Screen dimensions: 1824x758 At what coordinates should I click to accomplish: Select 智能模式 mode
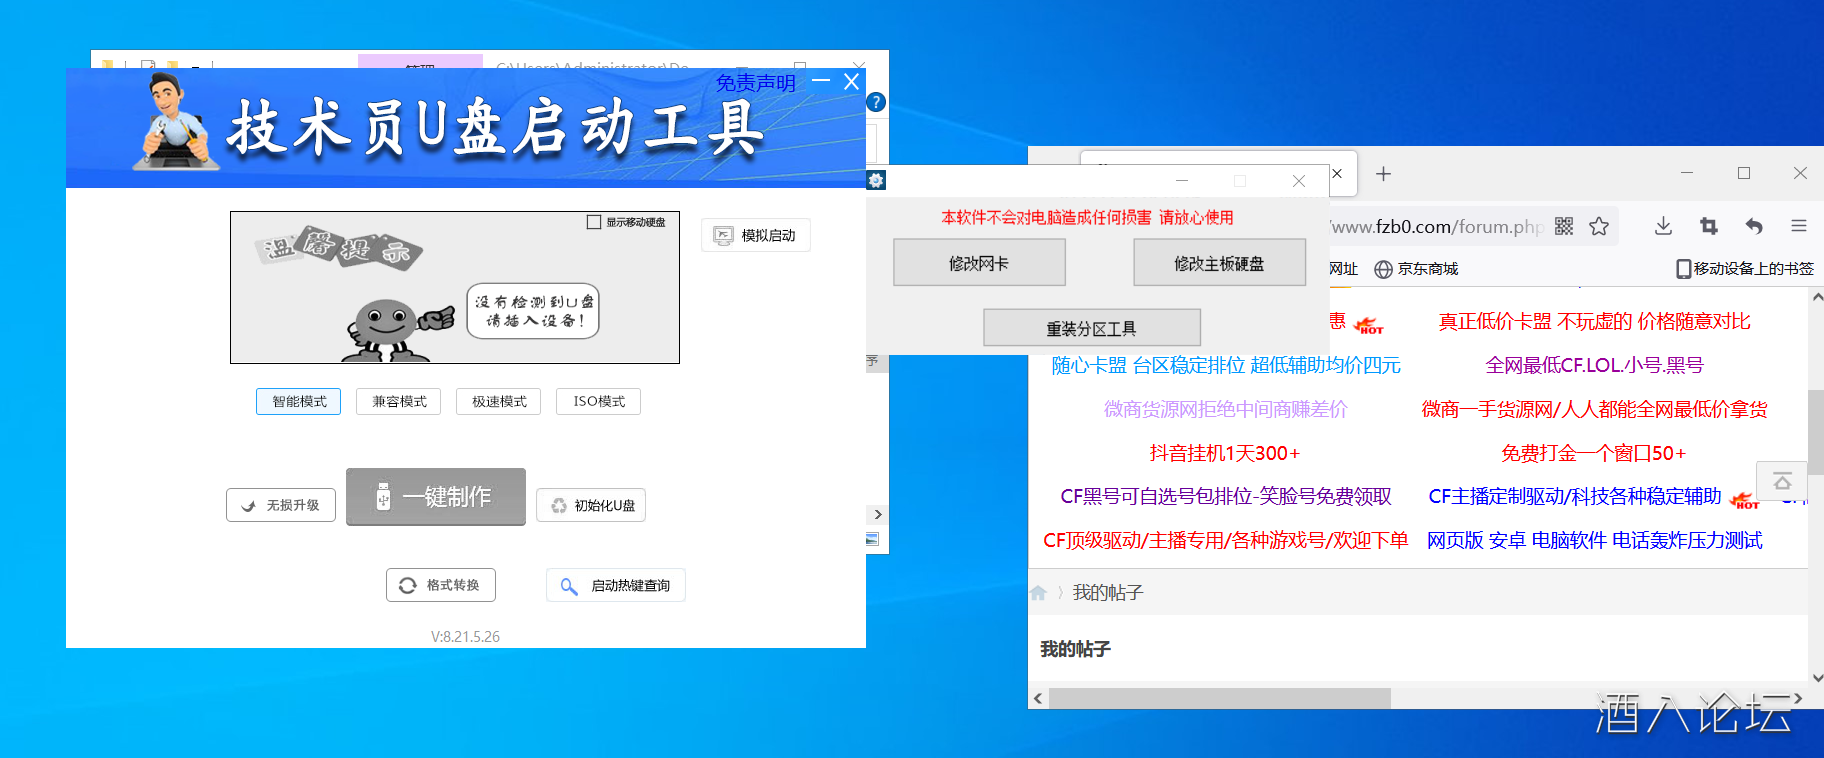299,401
